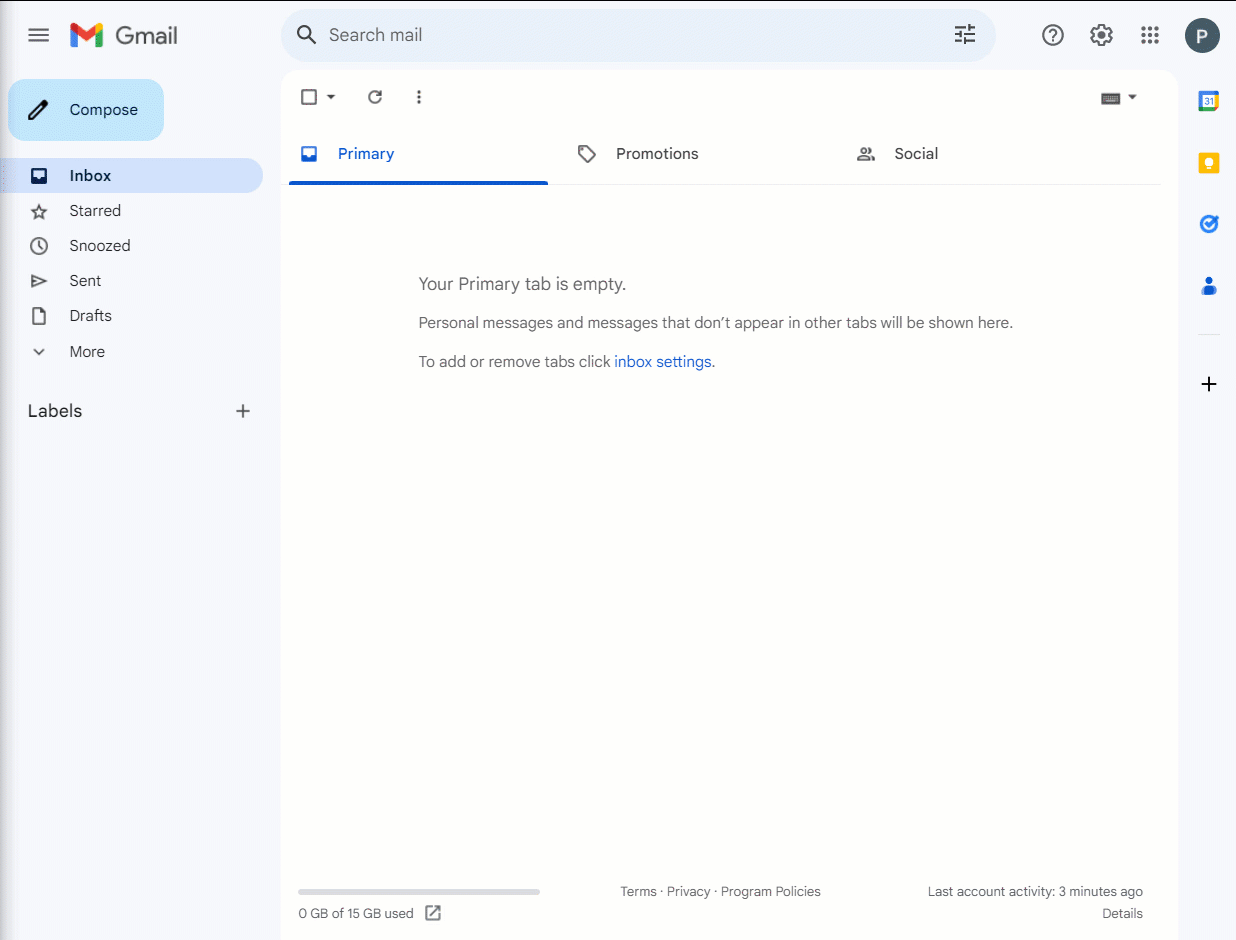Open the Google apps grid
Viewport: 1236px width, 940px height.
(1149, 35)
